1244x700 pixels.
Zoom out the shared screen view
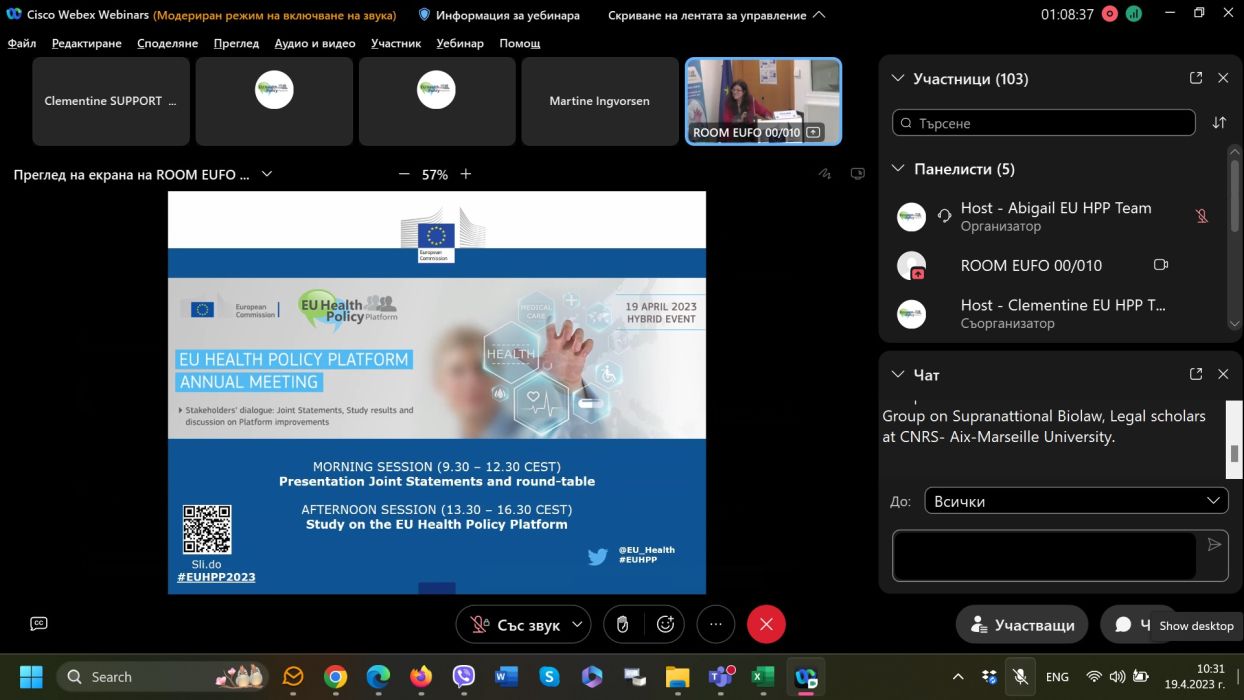(x=404, y=174)
